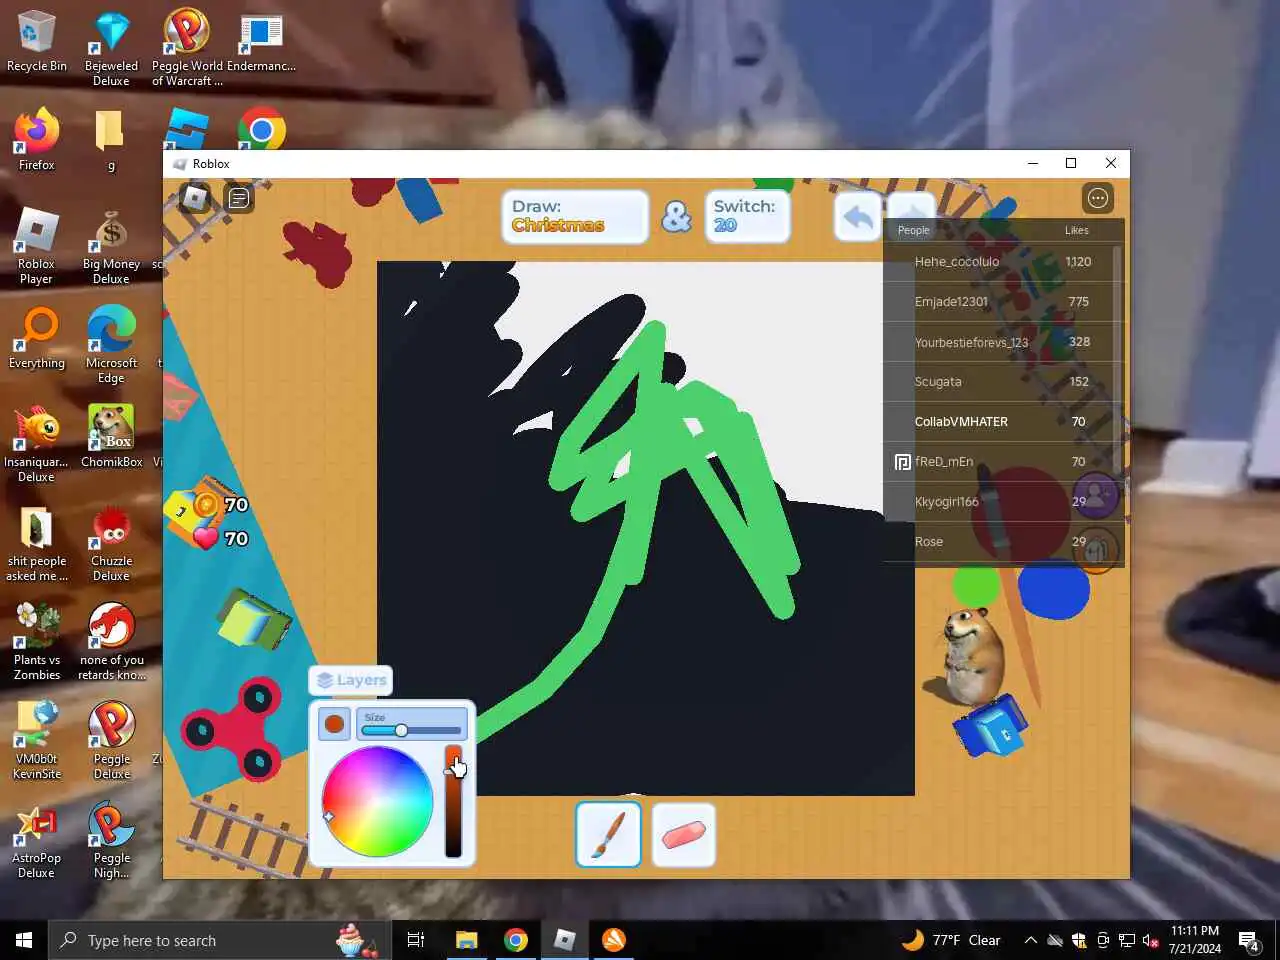Image resolution: width=1280 pixels, height=960 pixels.
Task: Open the Everything search shortcut
Action: [x=37, y=338]
